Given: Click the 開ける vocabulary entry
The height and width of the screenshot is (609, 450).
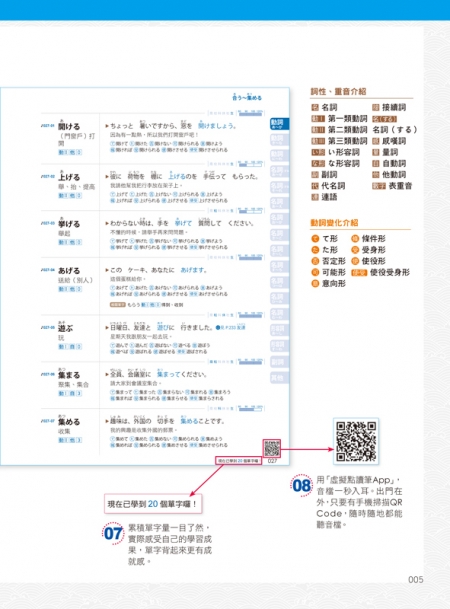Looking at the screenshot, I should (69, 126).
